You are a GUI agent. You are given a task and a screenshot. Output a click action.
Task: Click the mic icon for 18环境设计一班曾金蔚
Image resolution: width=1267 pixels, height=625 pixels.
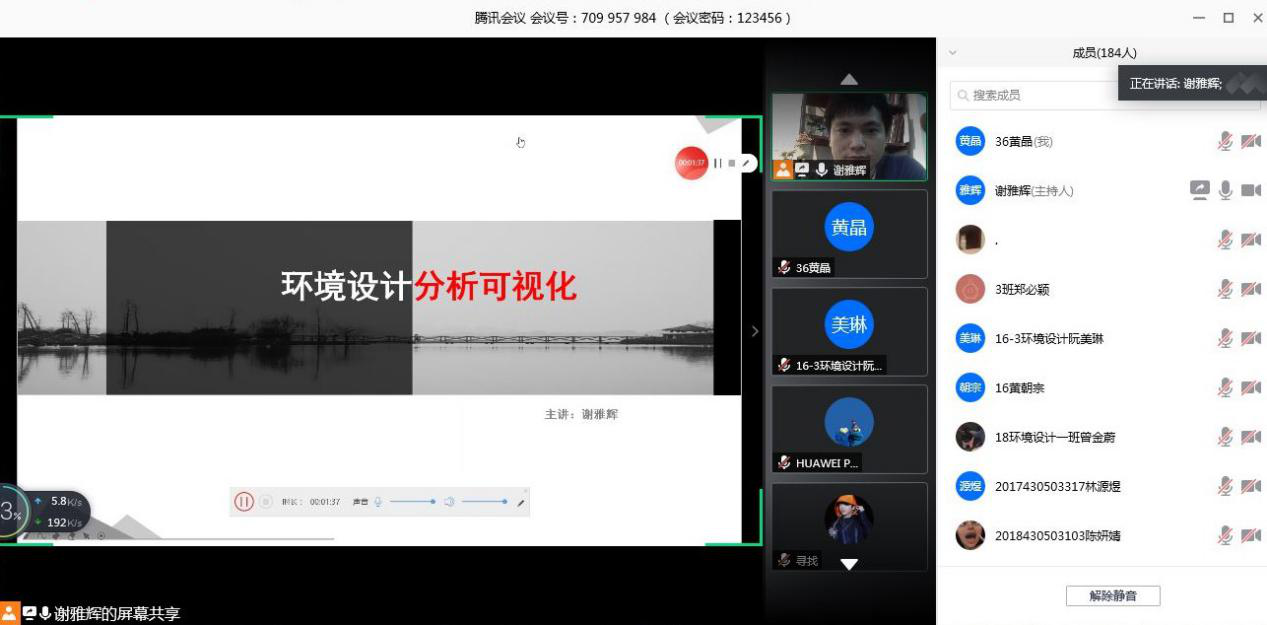[x=1225, y=436]
